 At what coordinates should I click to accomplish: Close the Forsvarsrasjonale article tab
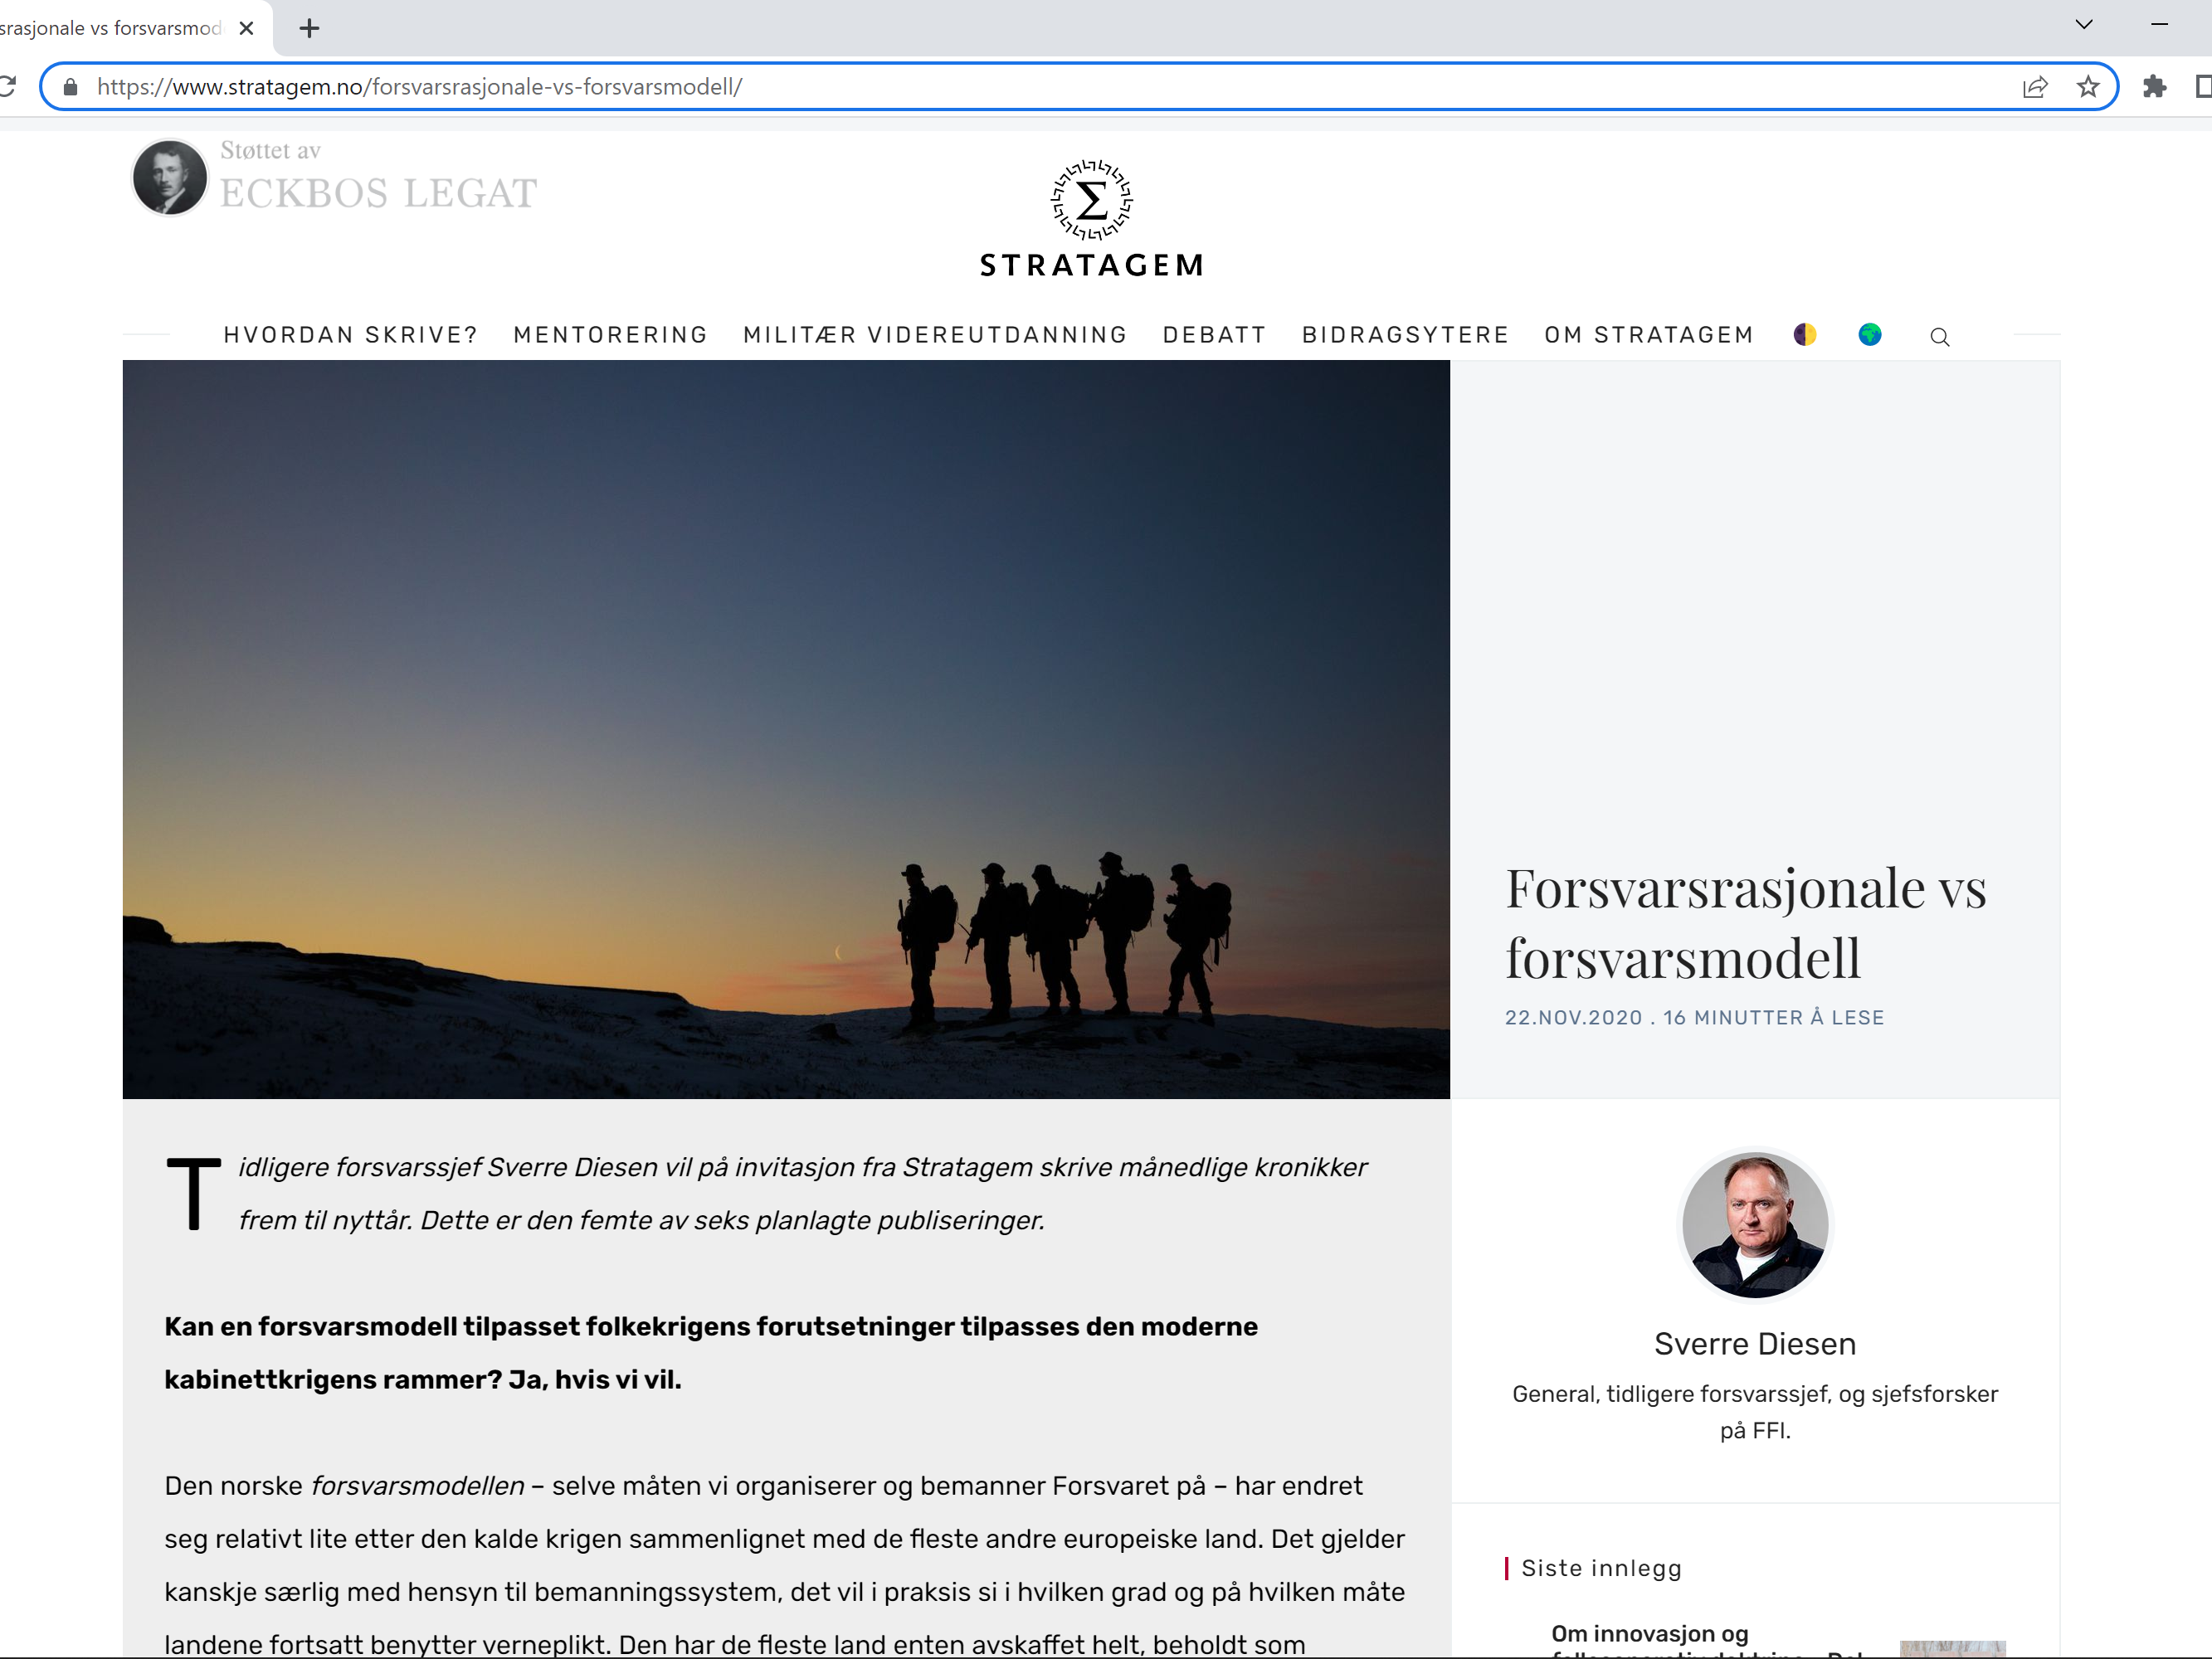pyautogui.click(x=246, y=28)
